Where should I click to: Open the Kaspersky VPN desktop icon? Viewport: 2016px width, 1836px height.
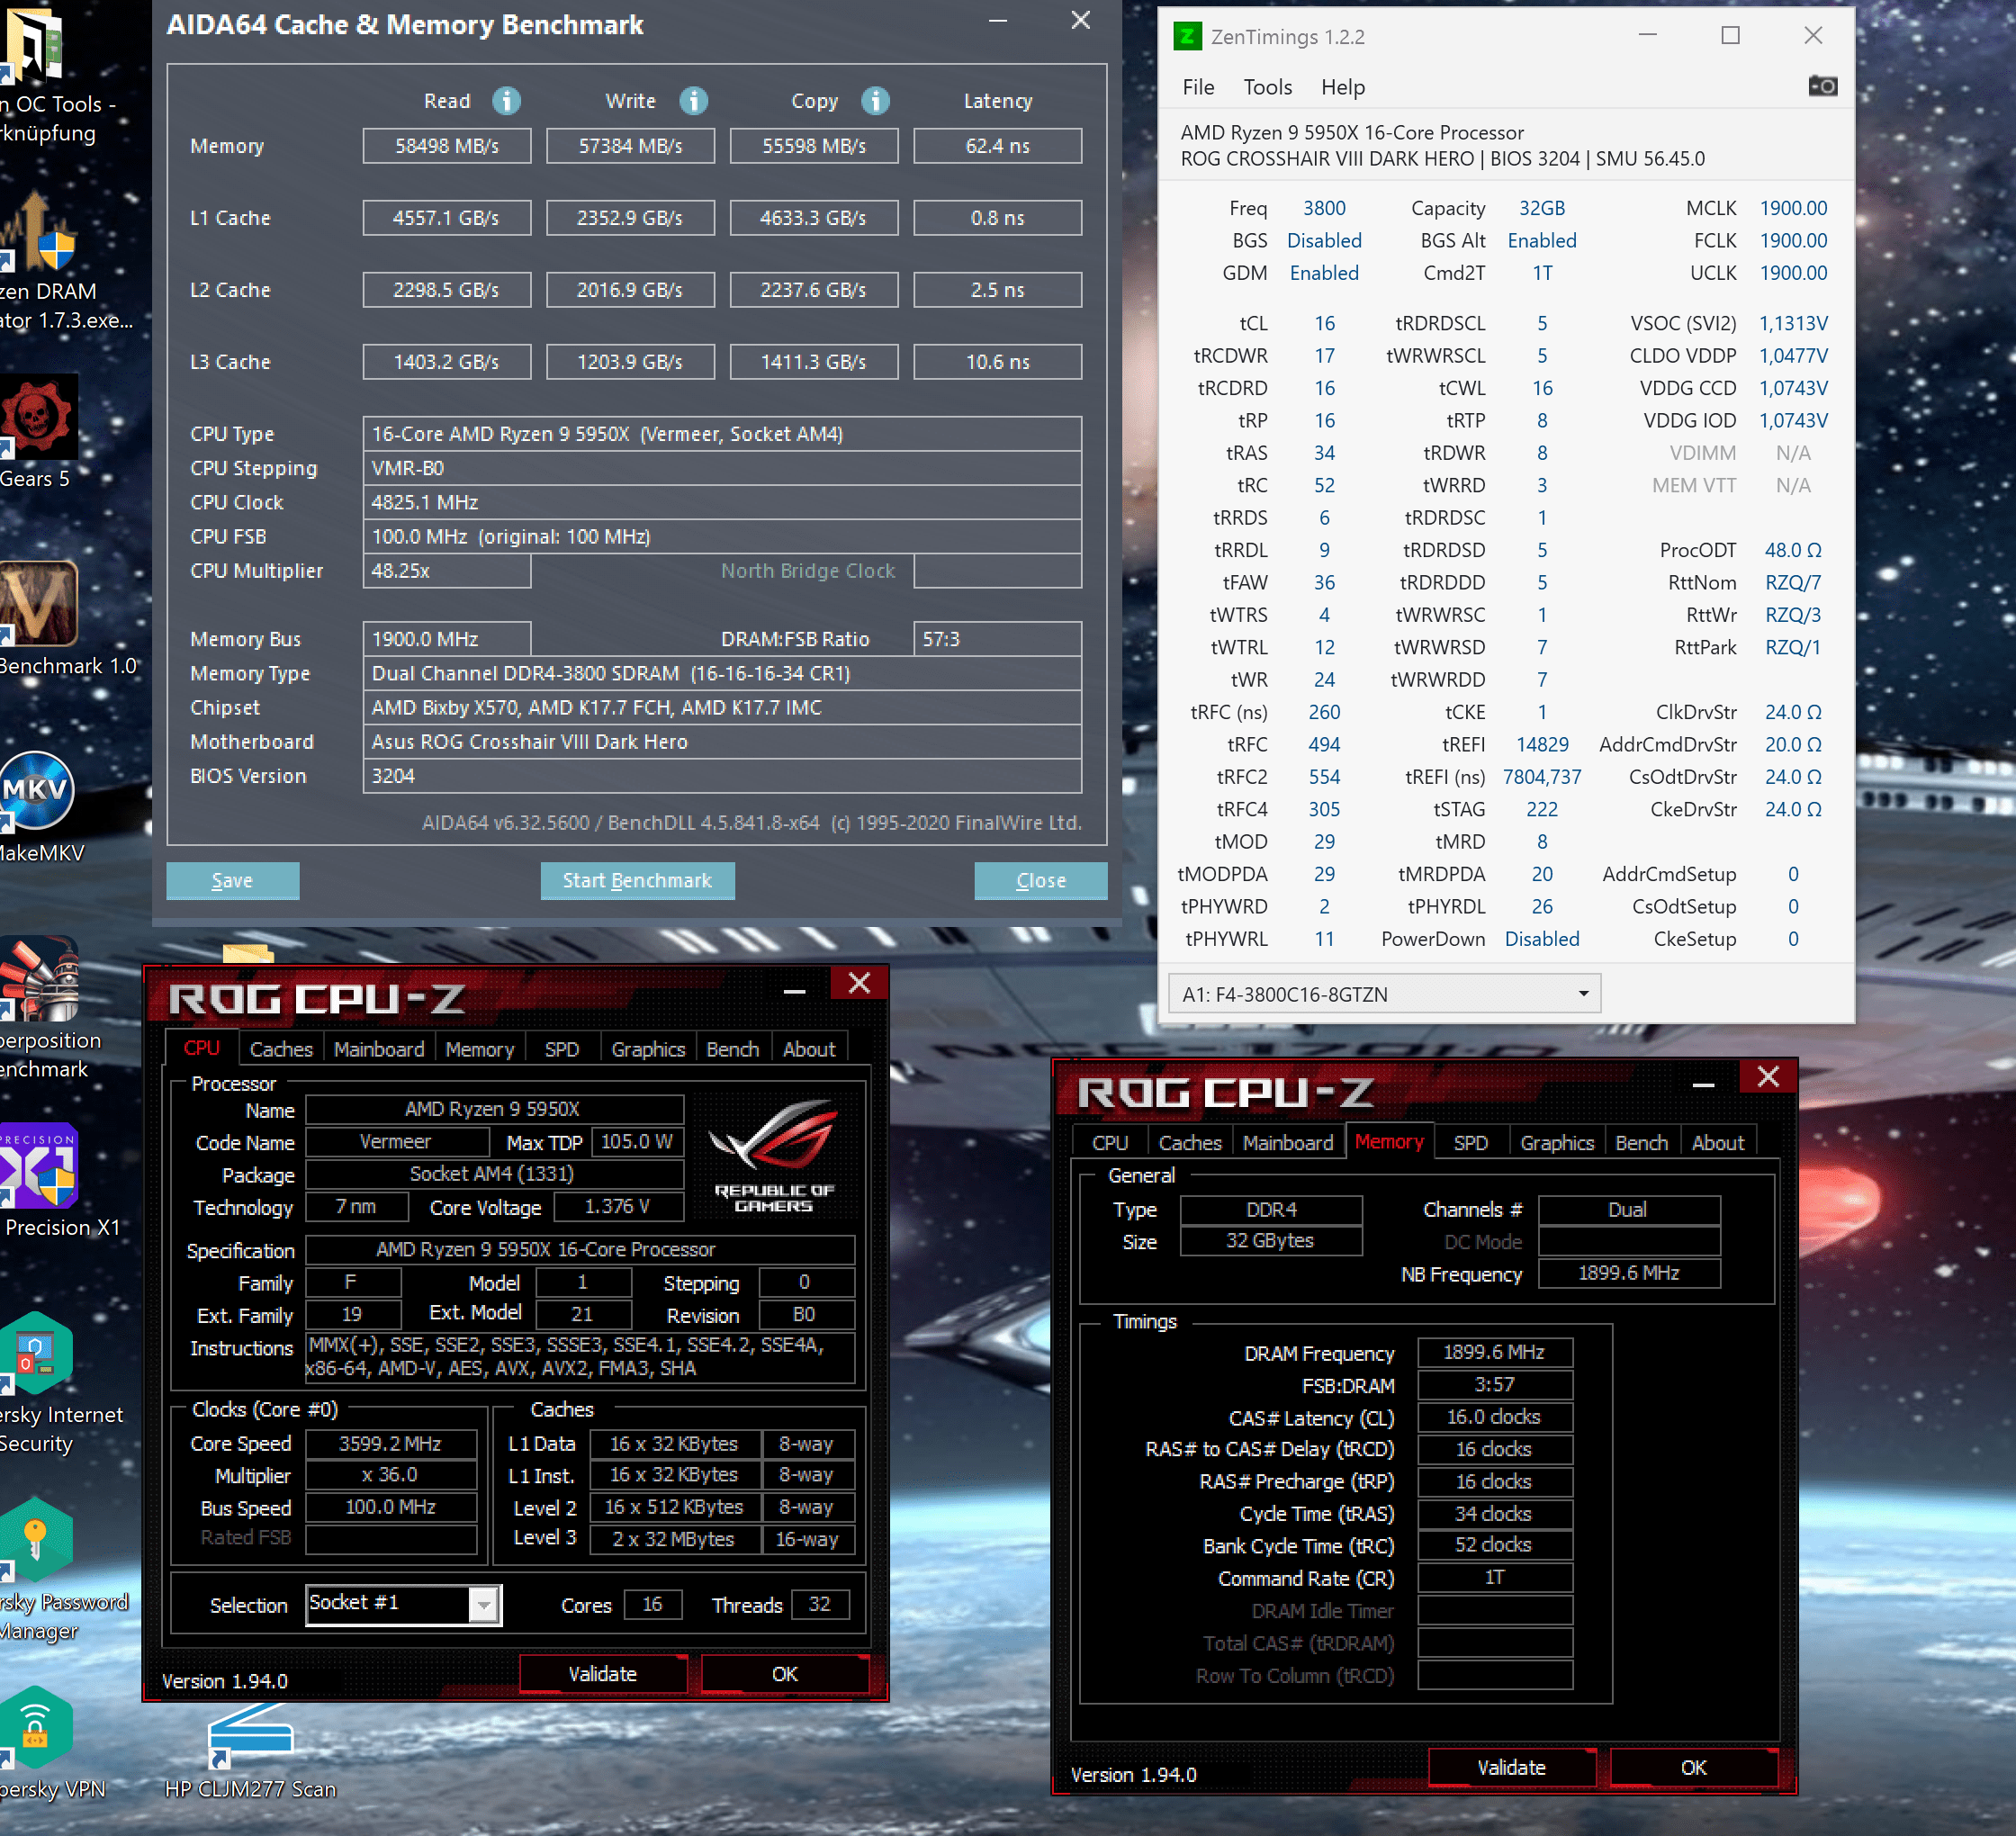36,1730
